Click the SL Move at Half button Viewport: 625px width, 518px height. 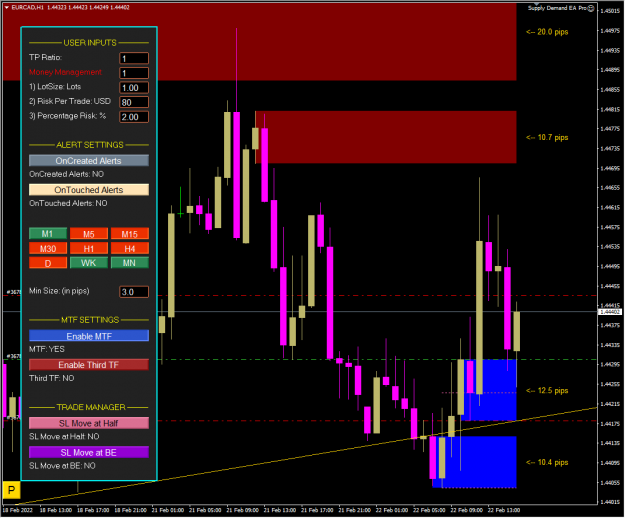[x=89, y=423]
